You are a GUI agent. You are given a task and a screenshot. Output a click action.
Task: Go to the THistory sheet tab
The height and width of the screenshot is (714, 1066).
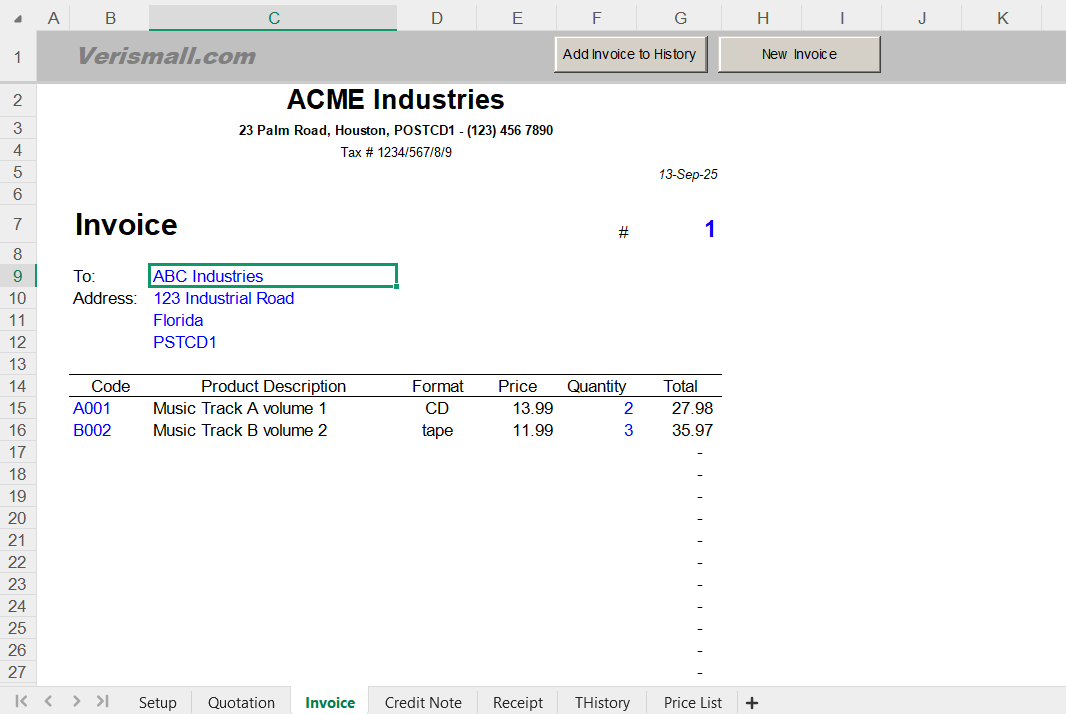(601, 702)
